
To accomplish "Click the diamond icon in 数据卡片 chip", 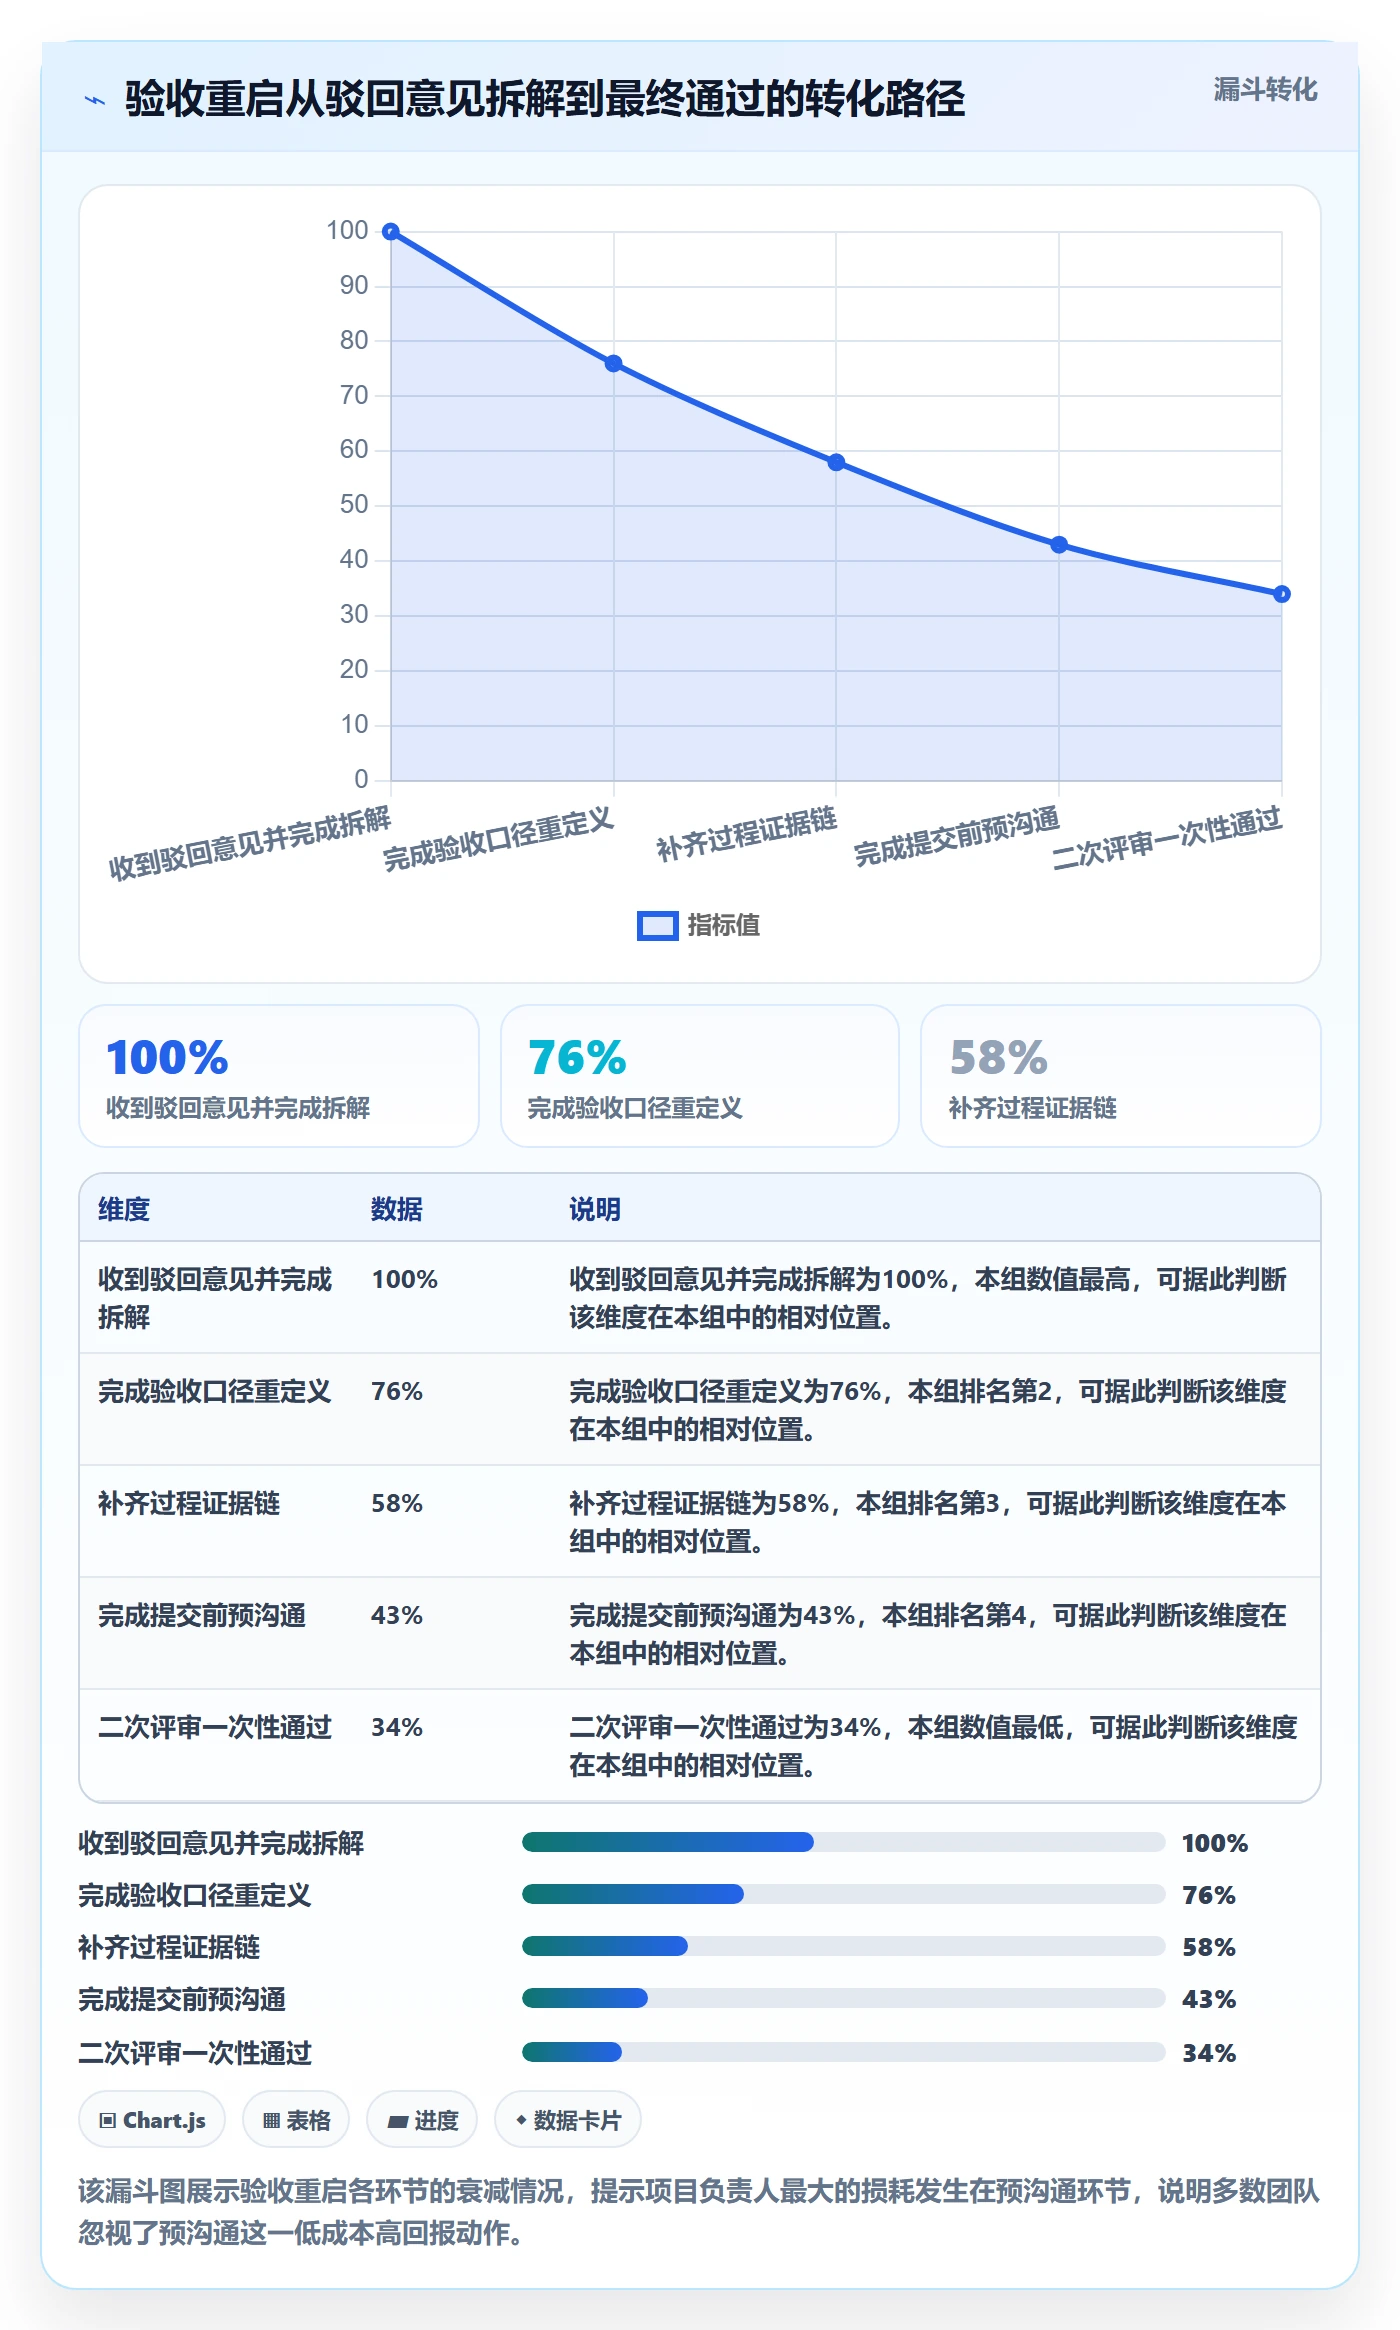I will point(521,2120).
